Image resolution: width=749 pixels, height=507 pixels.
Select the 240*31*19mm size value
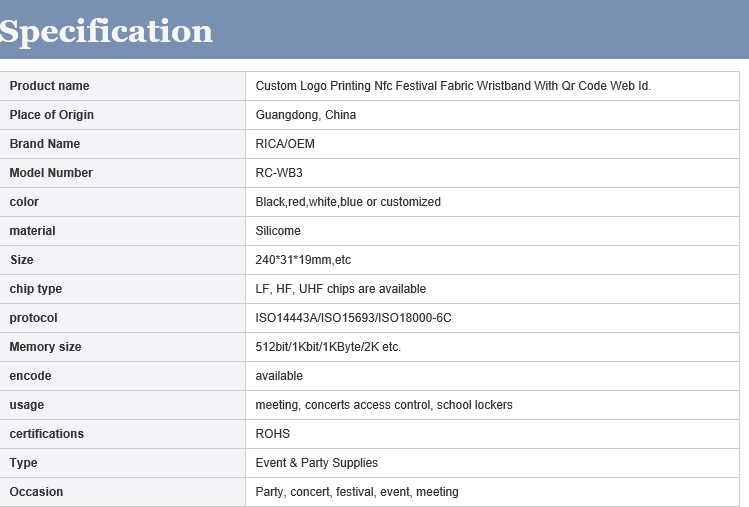click(303, 260)
